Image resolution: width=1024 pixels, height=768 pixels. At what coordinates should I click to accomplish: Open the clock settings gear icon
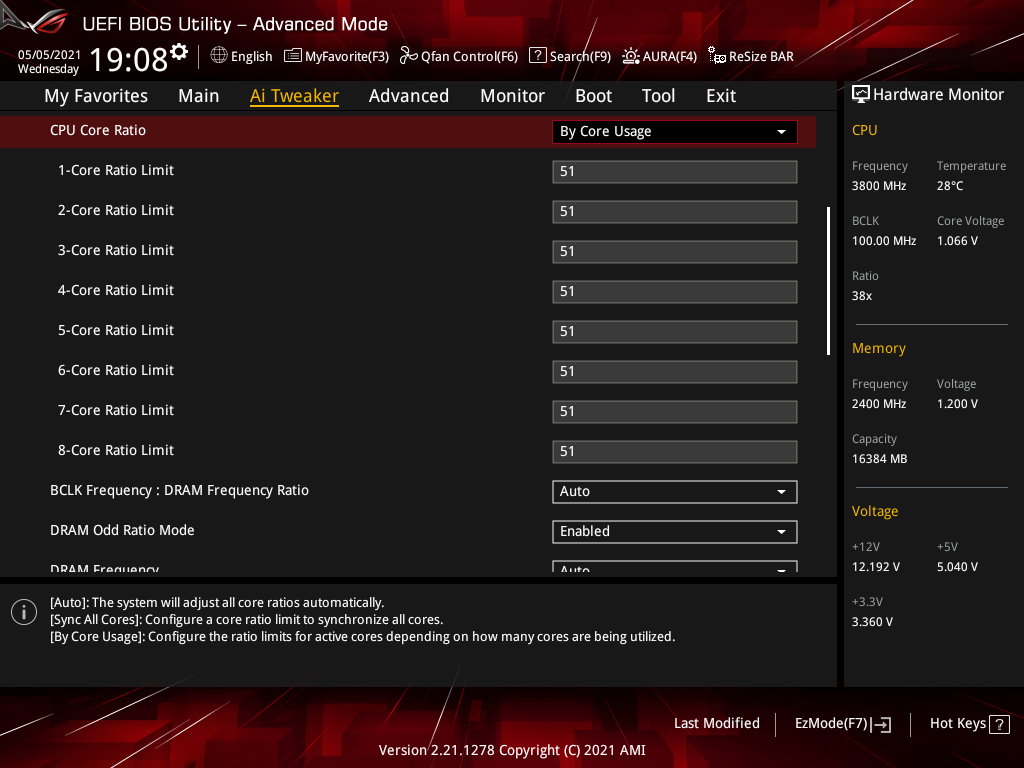click(x=179, y=52)
